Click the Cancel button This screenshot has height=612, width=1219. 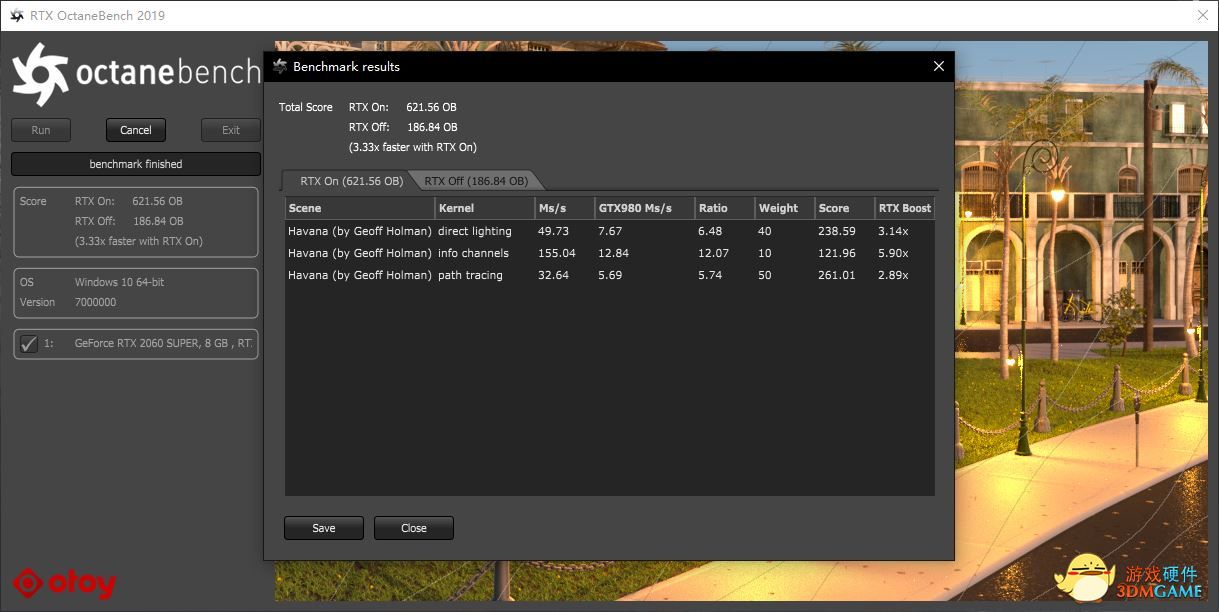136,130
